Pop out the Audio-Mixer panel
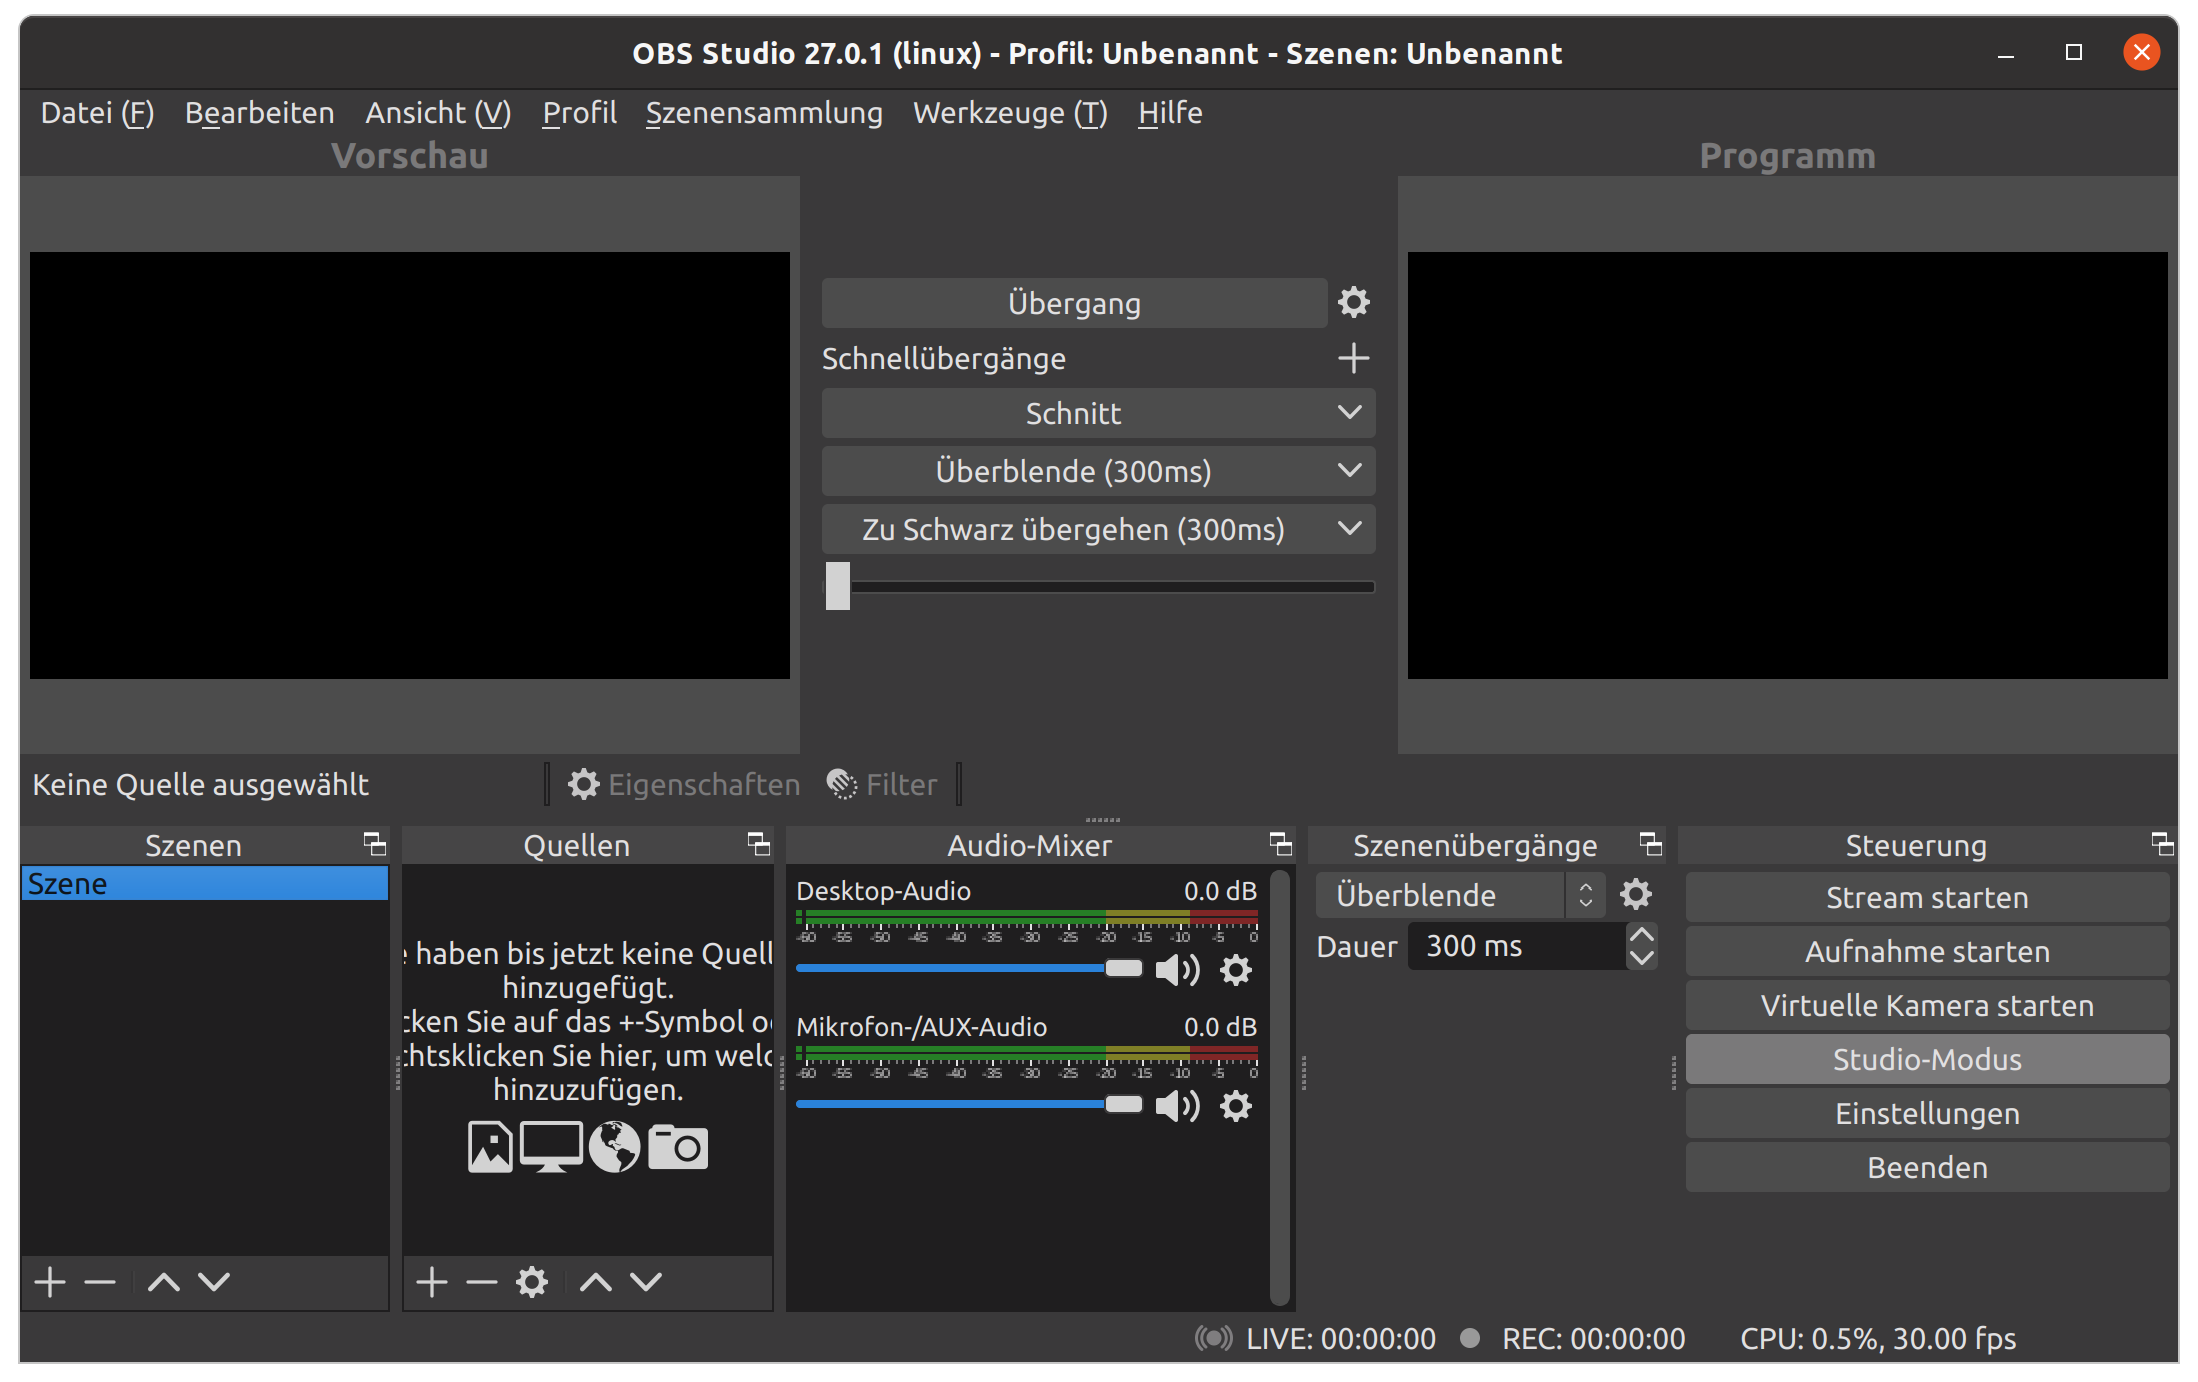 click(x=1279, y=843)
